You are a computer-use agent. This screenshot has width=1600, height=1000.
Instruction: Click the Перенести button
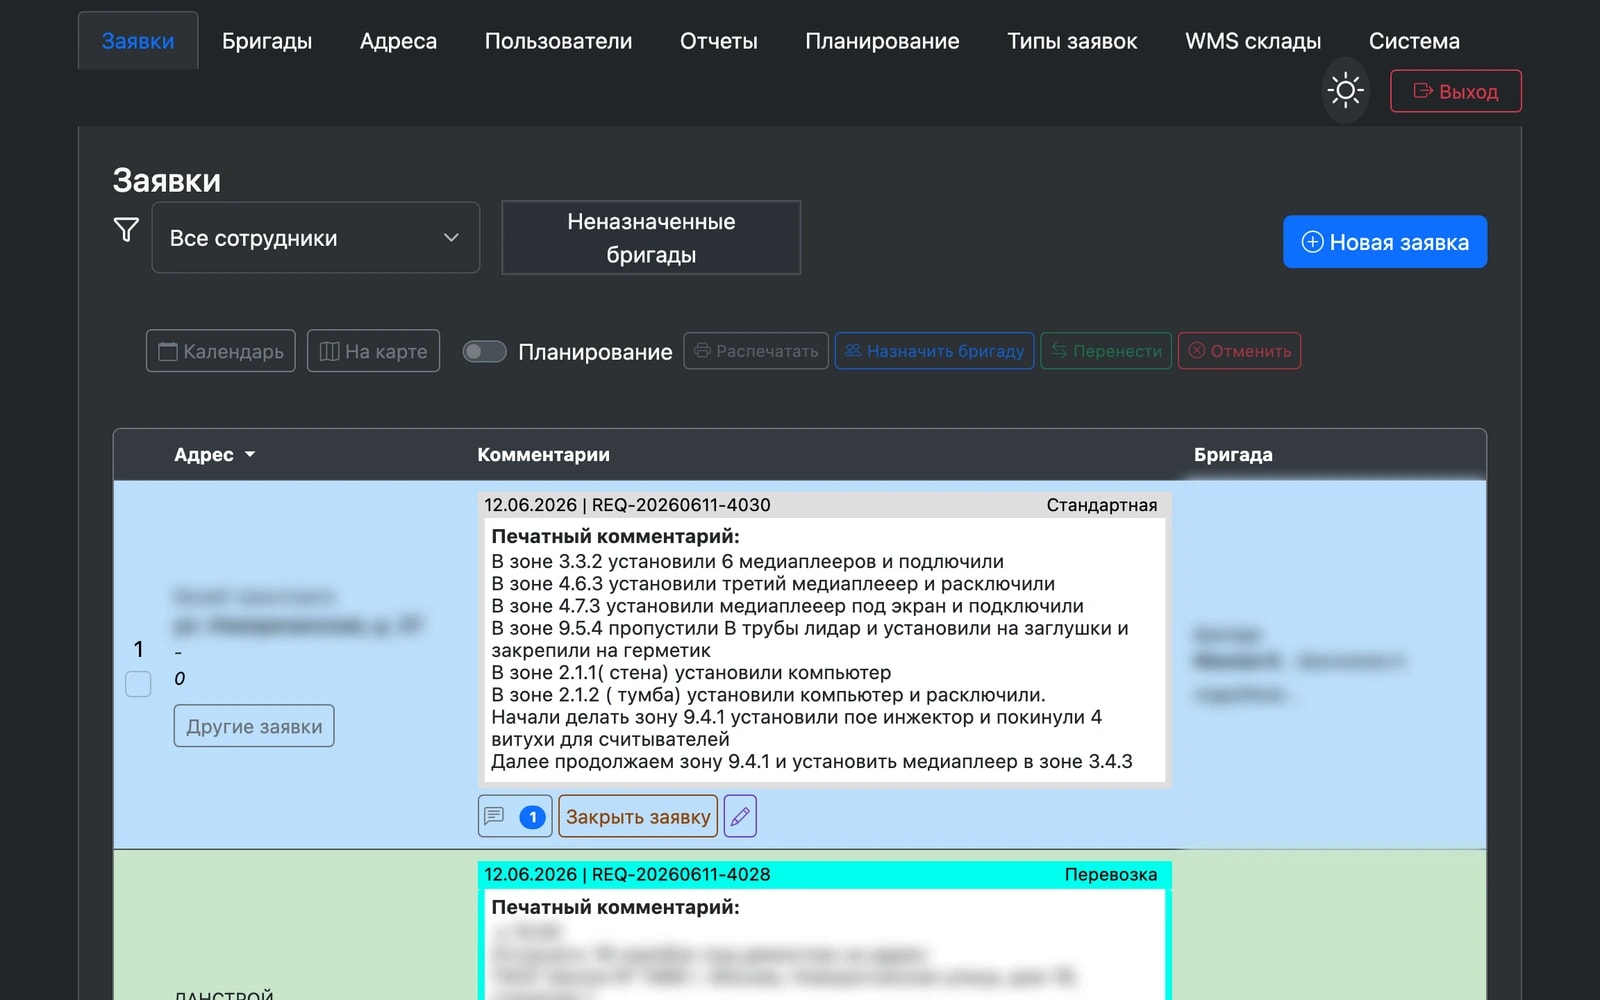tap(1106, 351)
